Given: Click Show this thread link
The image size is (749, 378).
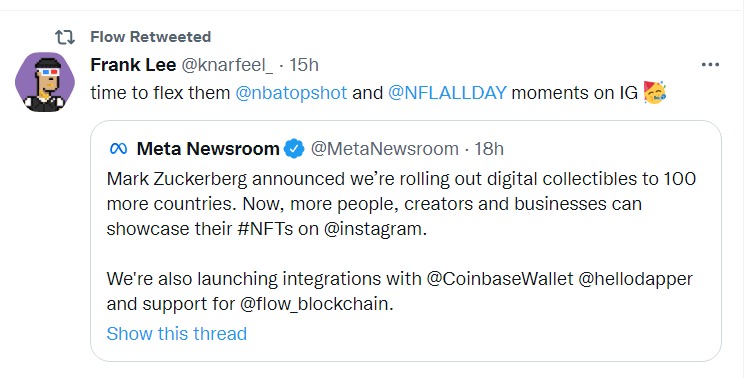Looking at the screenshot, I should coord(177,334).
